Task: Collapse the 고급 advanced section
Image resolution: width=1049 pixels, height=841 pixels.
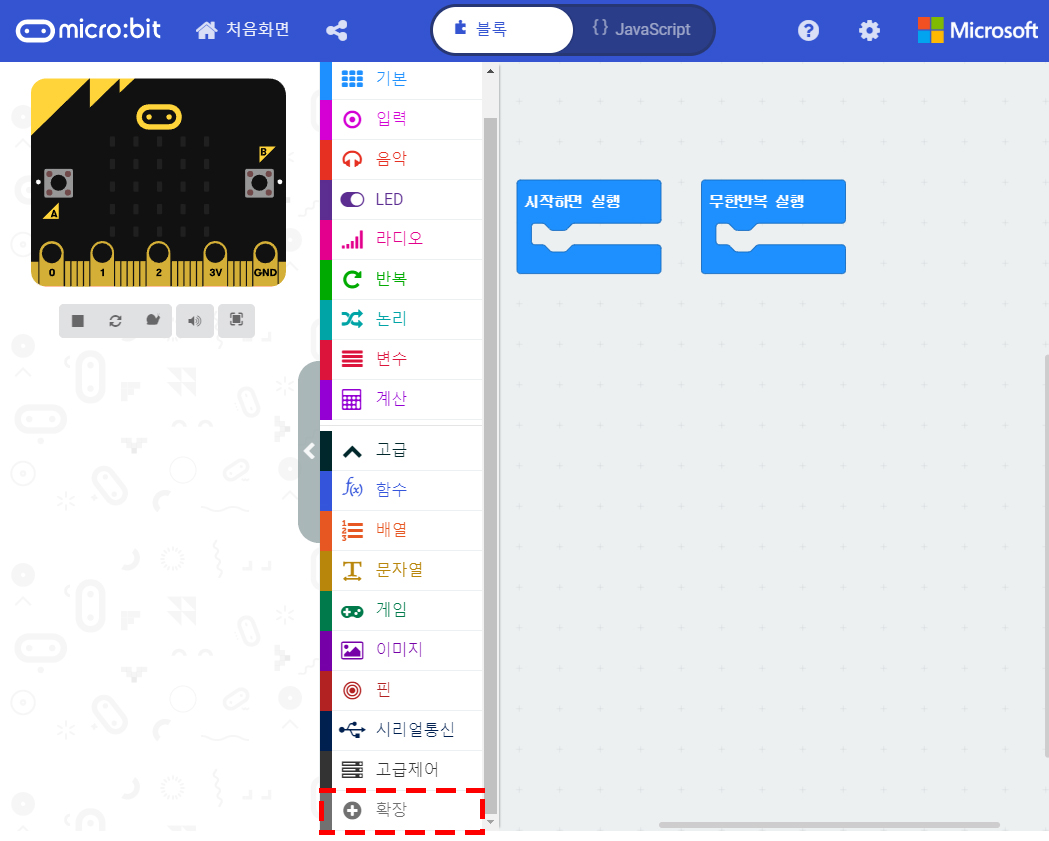Action: point(401,450)
